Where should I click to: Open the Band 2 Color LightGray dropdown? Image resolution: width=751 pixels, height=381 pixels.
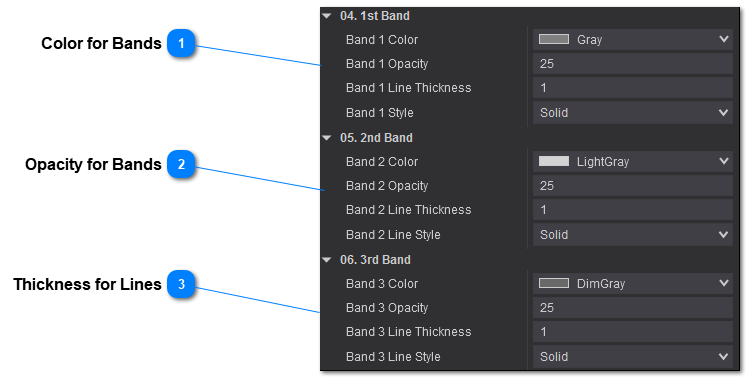coord(633,162)
